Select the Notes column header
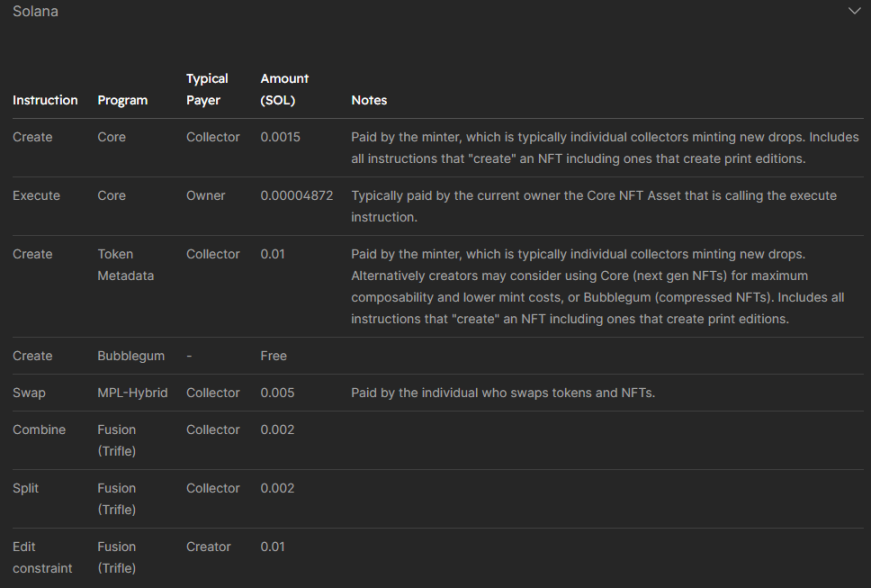This screenshot has height=588, width=871. [x=368, y=100]
